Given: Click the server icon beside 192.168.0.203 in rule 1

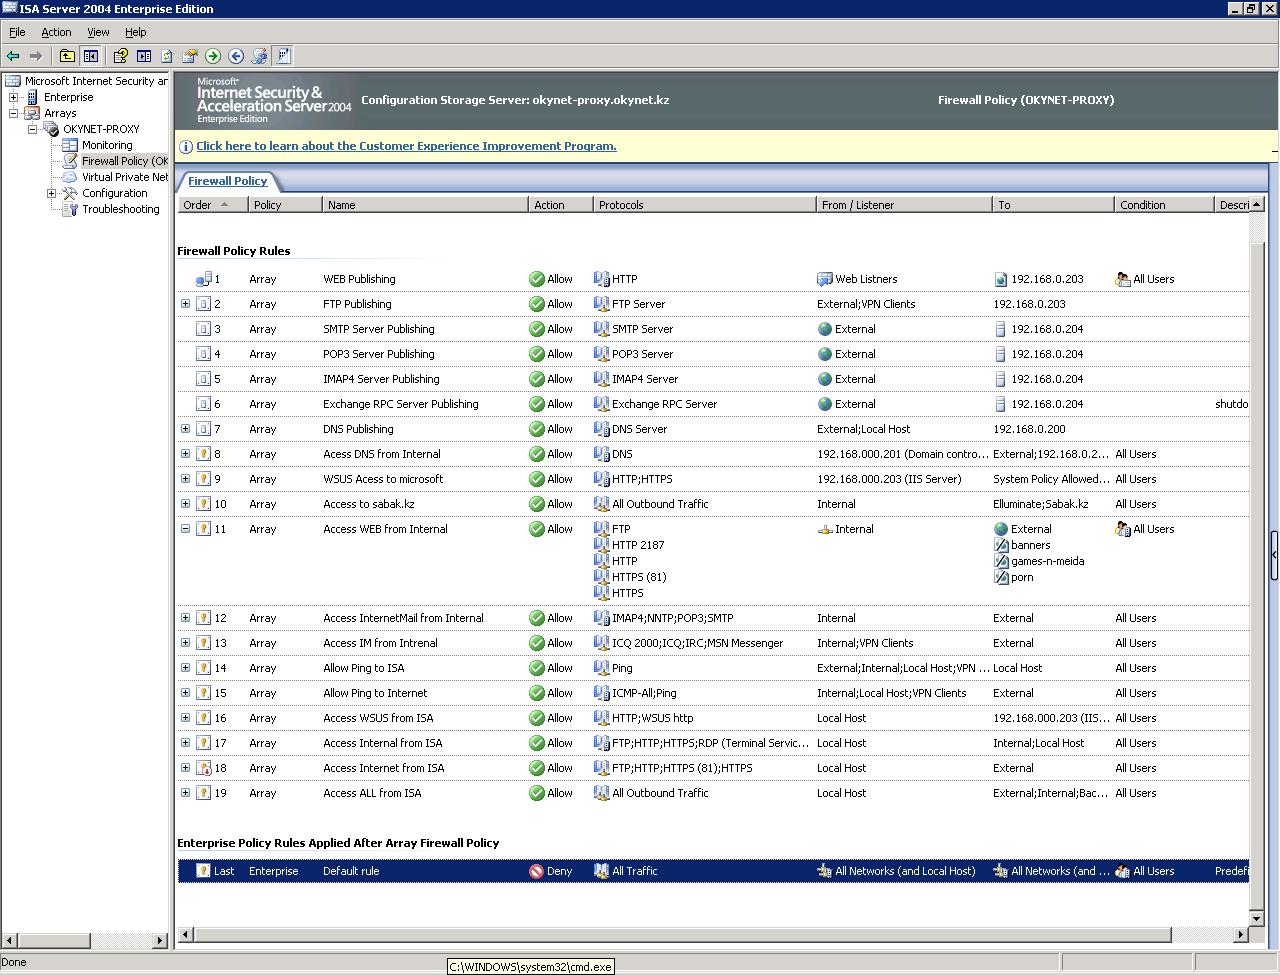Looking at the screenshot, I should [1001, 279].
